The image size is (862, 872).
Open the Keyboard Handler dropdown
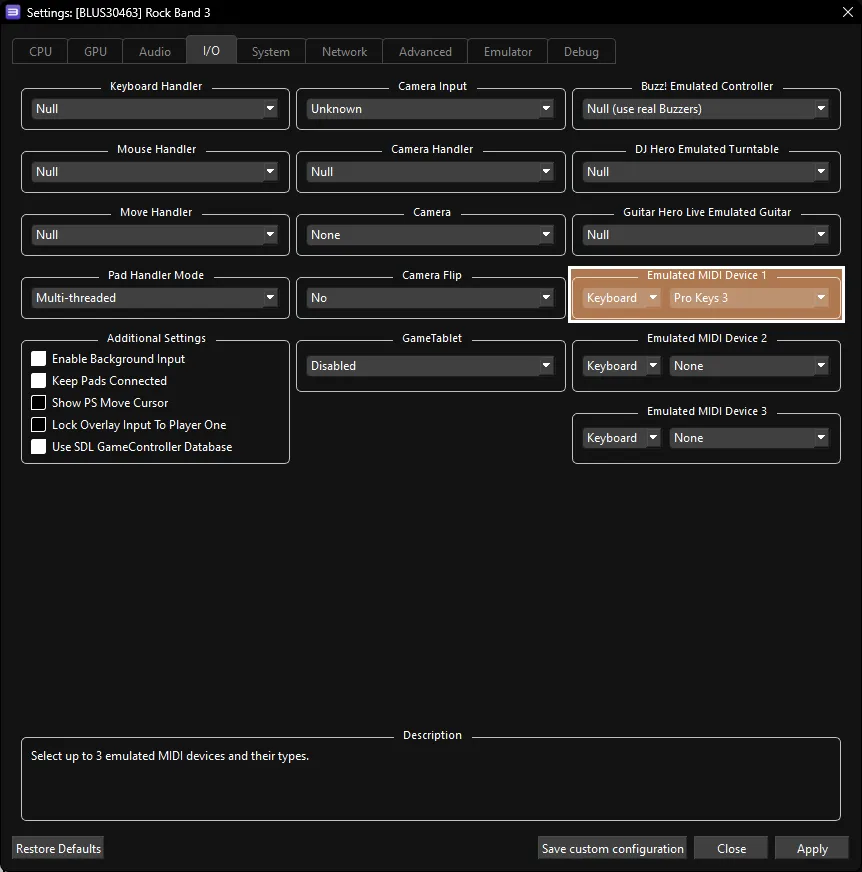pyautogui.click(x=155, y=109)
